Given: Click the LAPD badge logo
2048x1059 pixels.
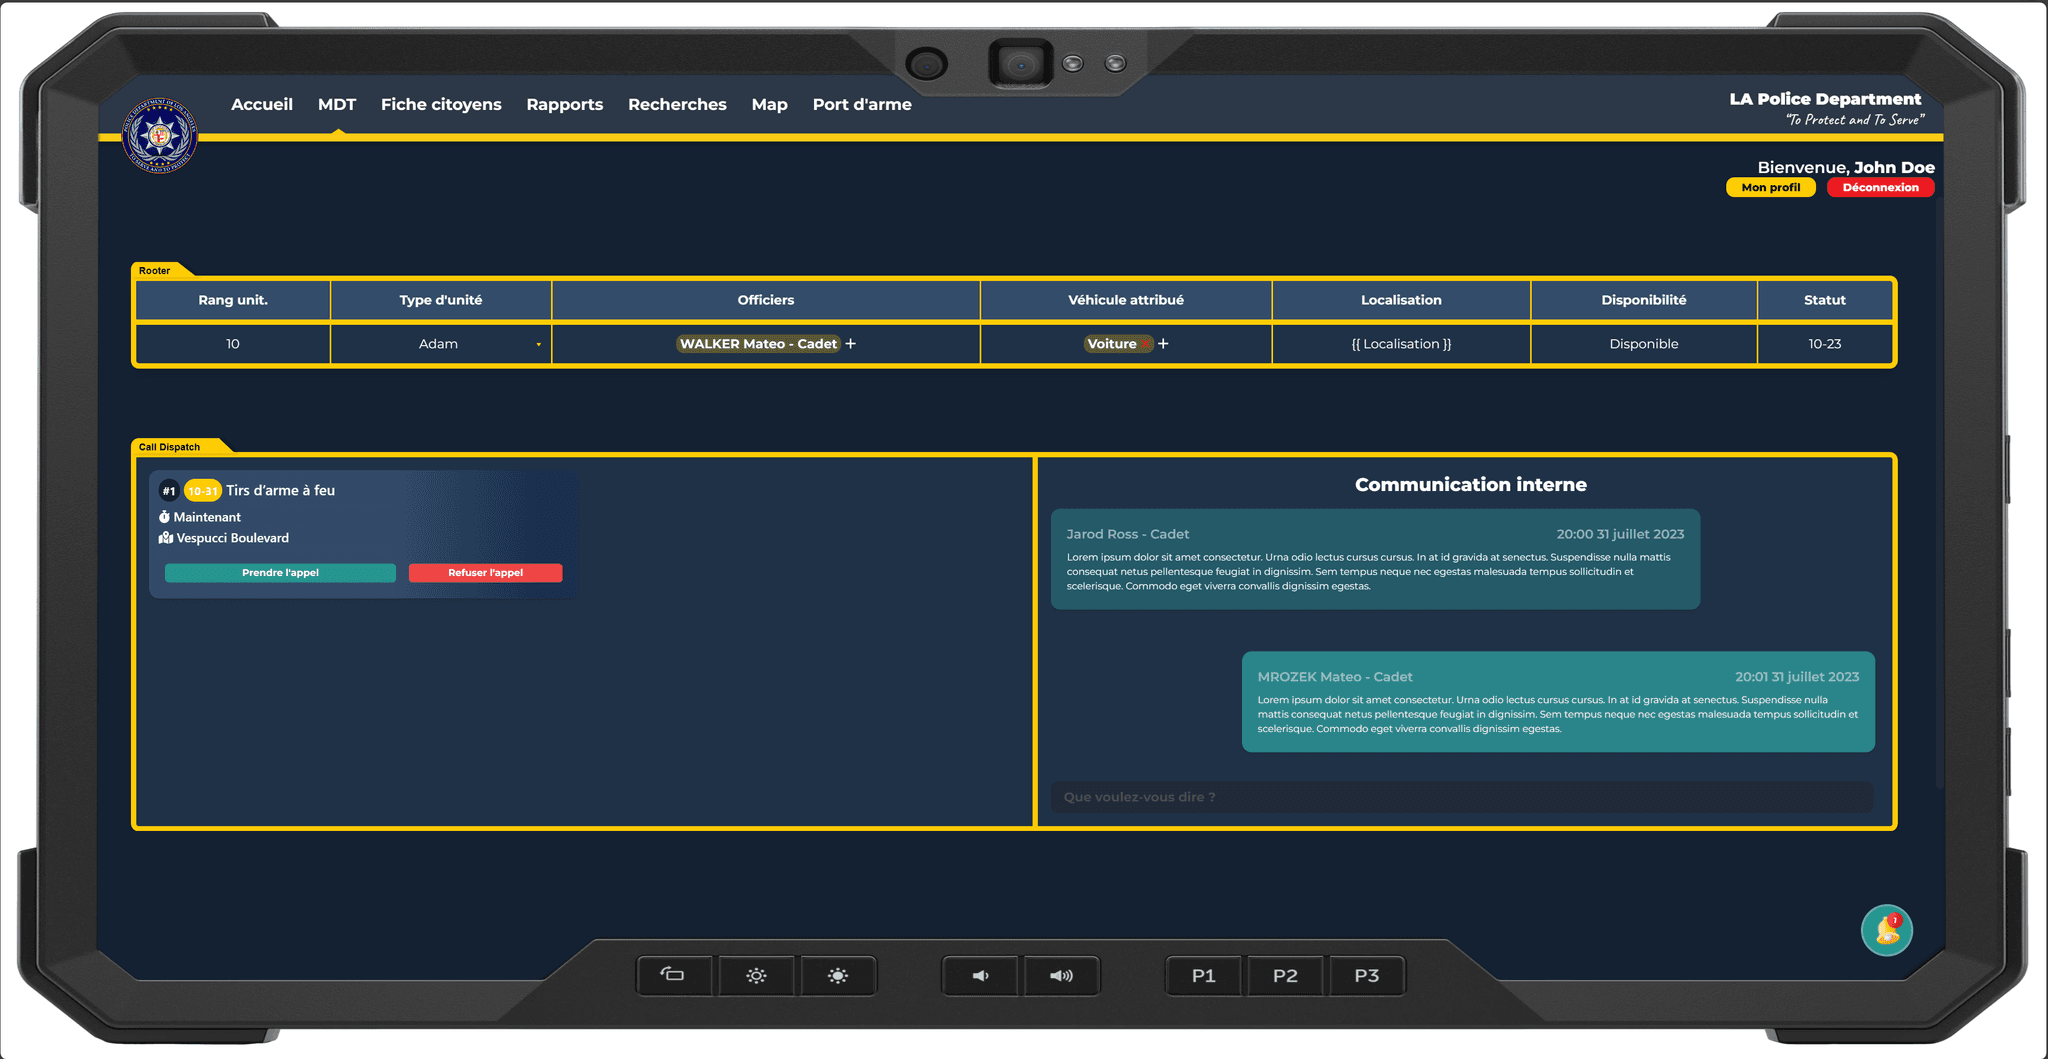Looking at the screenshot, I should coord(160,135).
